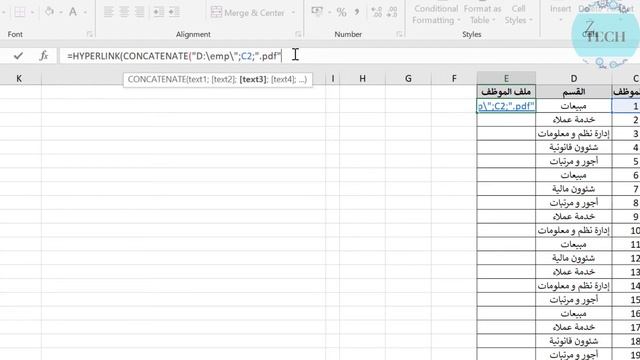Click the Accounting Number Format icon
Viewport: 640px width, 360px height.
[317, 12]
